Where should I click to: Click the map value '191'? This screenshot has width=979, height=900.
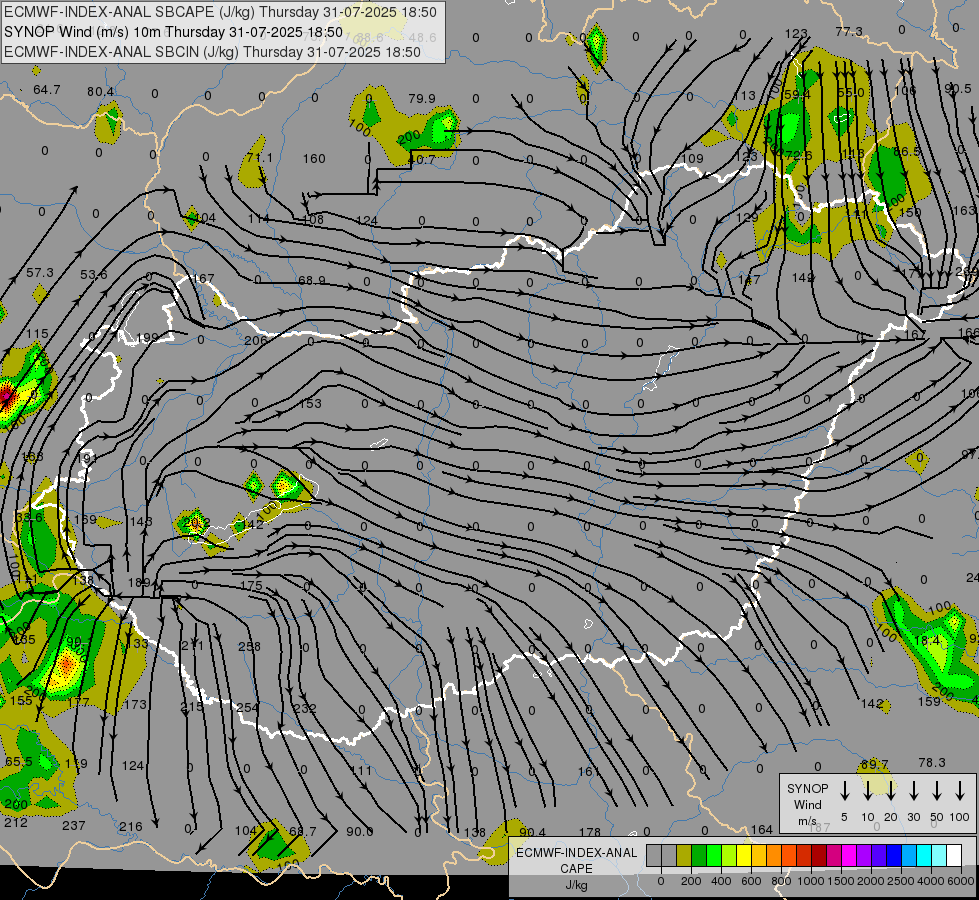pyautogui.click(x=87, y=458)
